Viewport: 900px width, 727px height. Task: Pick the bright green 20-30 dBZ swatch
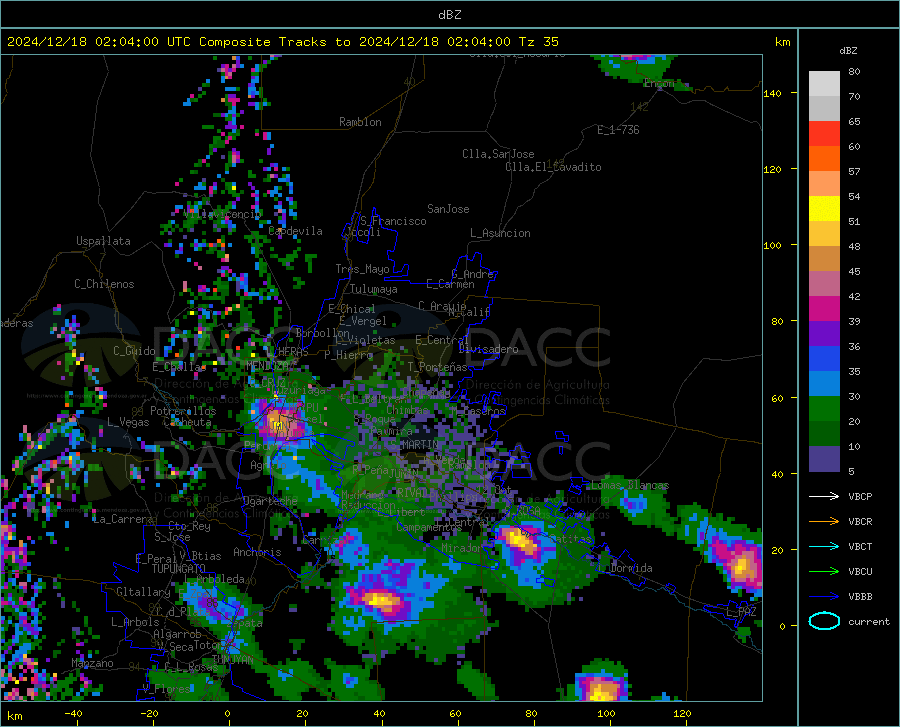tap(824, 409)
